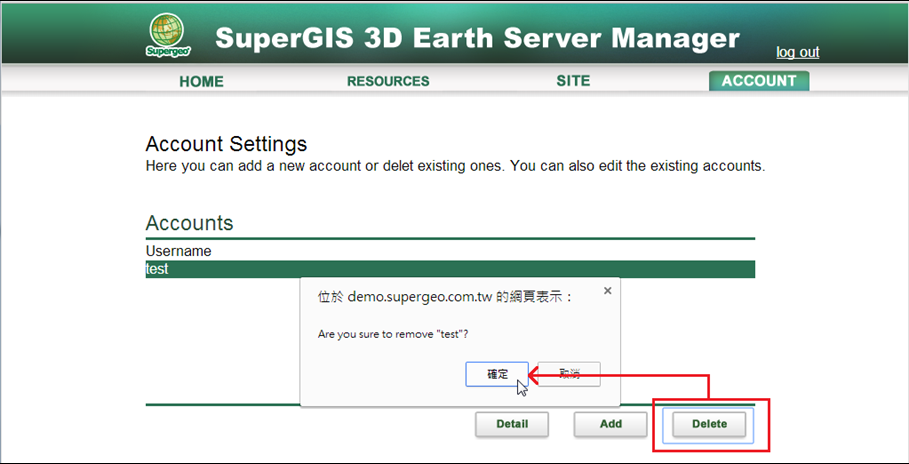Click the SuperGIS 3D Earth Server Manager title
This screenshot has width=909, height=464.
click(x=477, y=39)
